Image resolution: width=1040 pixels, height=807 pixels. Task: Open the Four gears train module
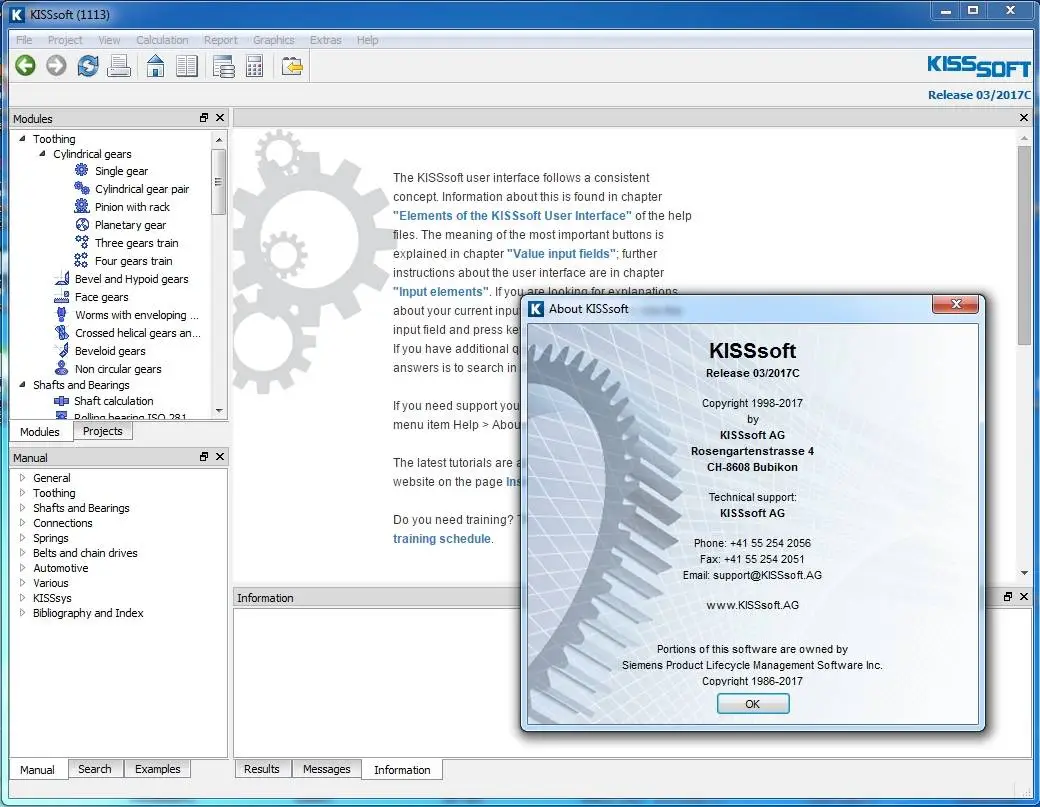pos(133,261)
